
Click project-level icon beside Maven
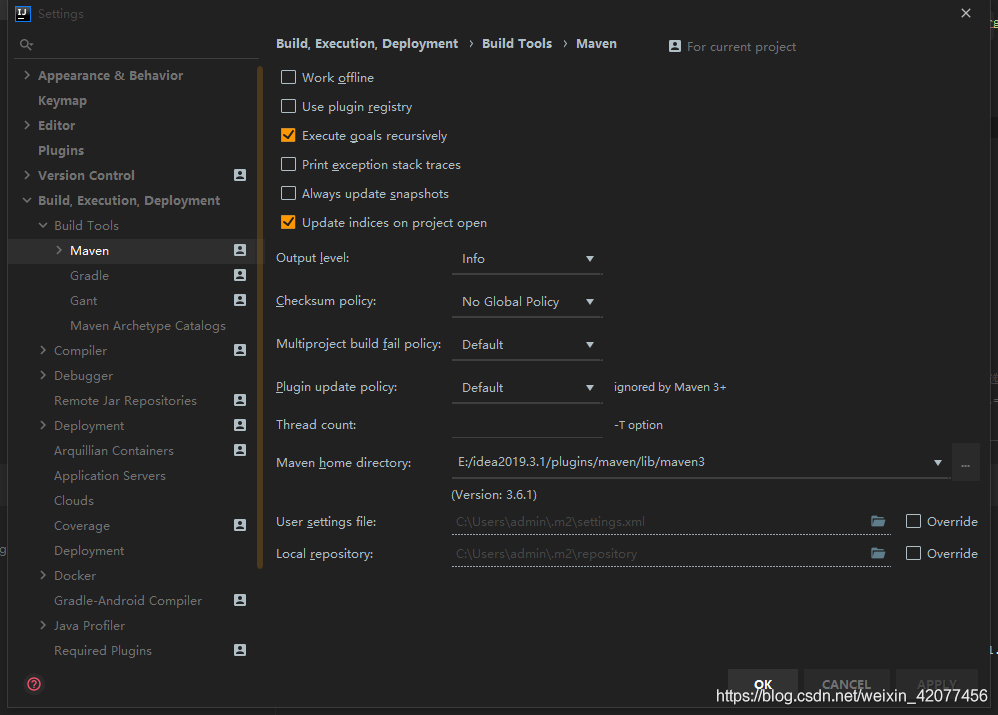click(x=240, y=250)
